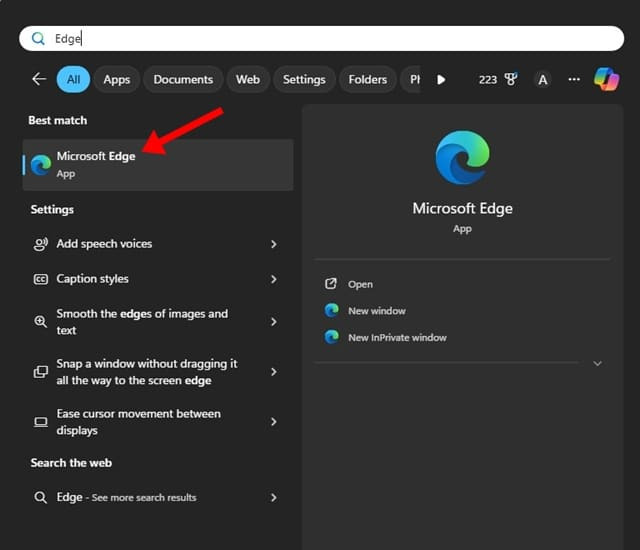Screen dimensions: 640x550
Task: Click into the search field containing Edge
Action: (x=322, y=38)
